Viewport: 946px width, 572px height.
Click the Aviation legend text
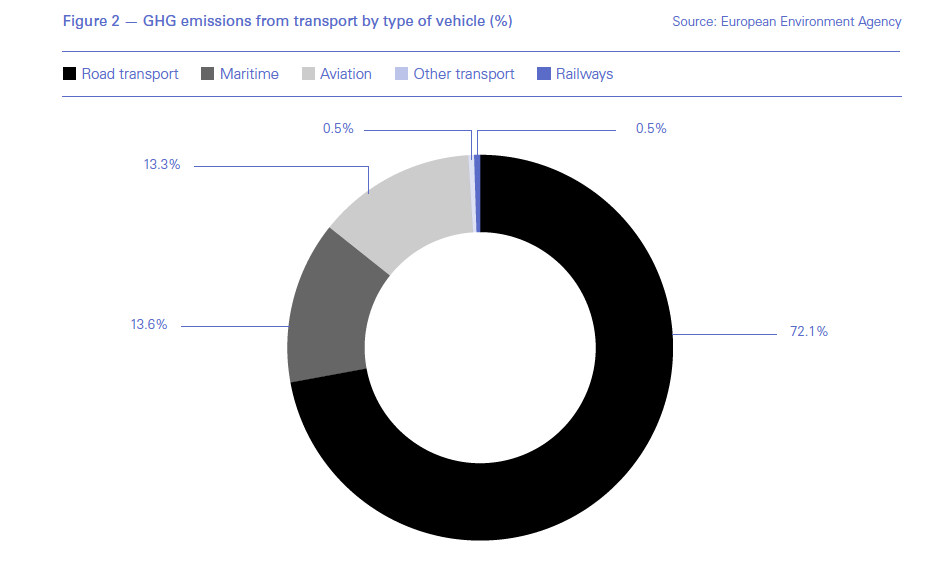346,74
